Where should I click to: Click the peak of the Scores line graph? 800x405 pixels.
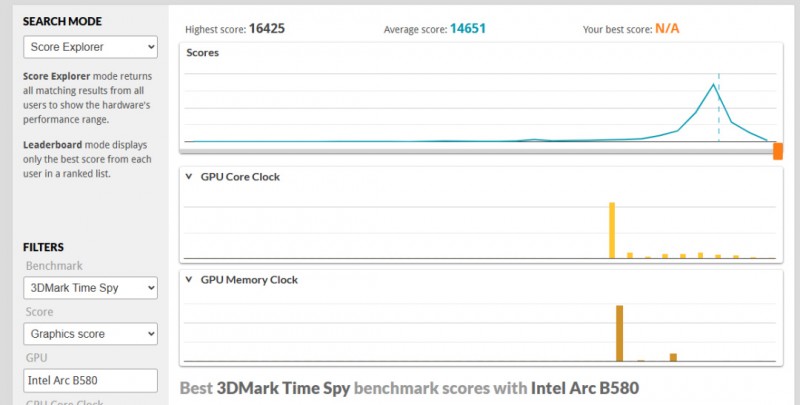pyautogui.click(x=713, y=84)
